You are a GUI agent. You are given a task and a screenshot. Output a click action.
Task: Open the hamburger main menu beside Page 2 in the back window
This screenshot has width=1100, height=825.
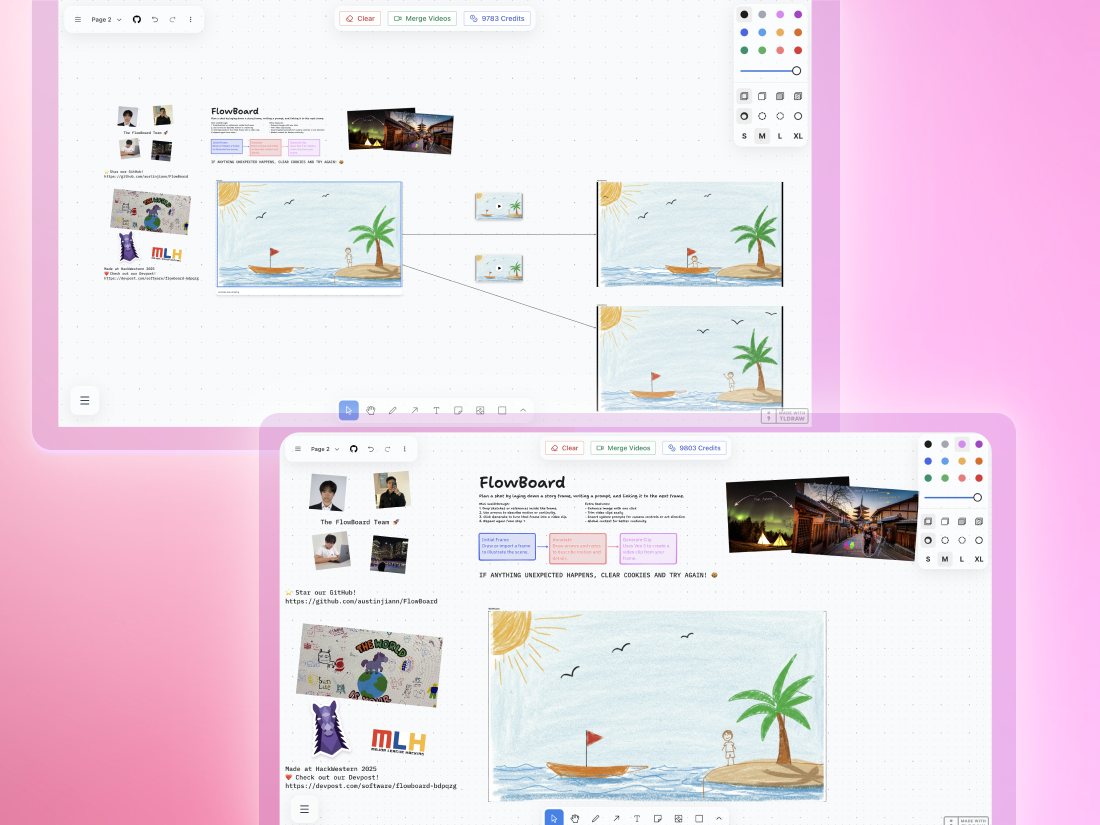point(78,19)
